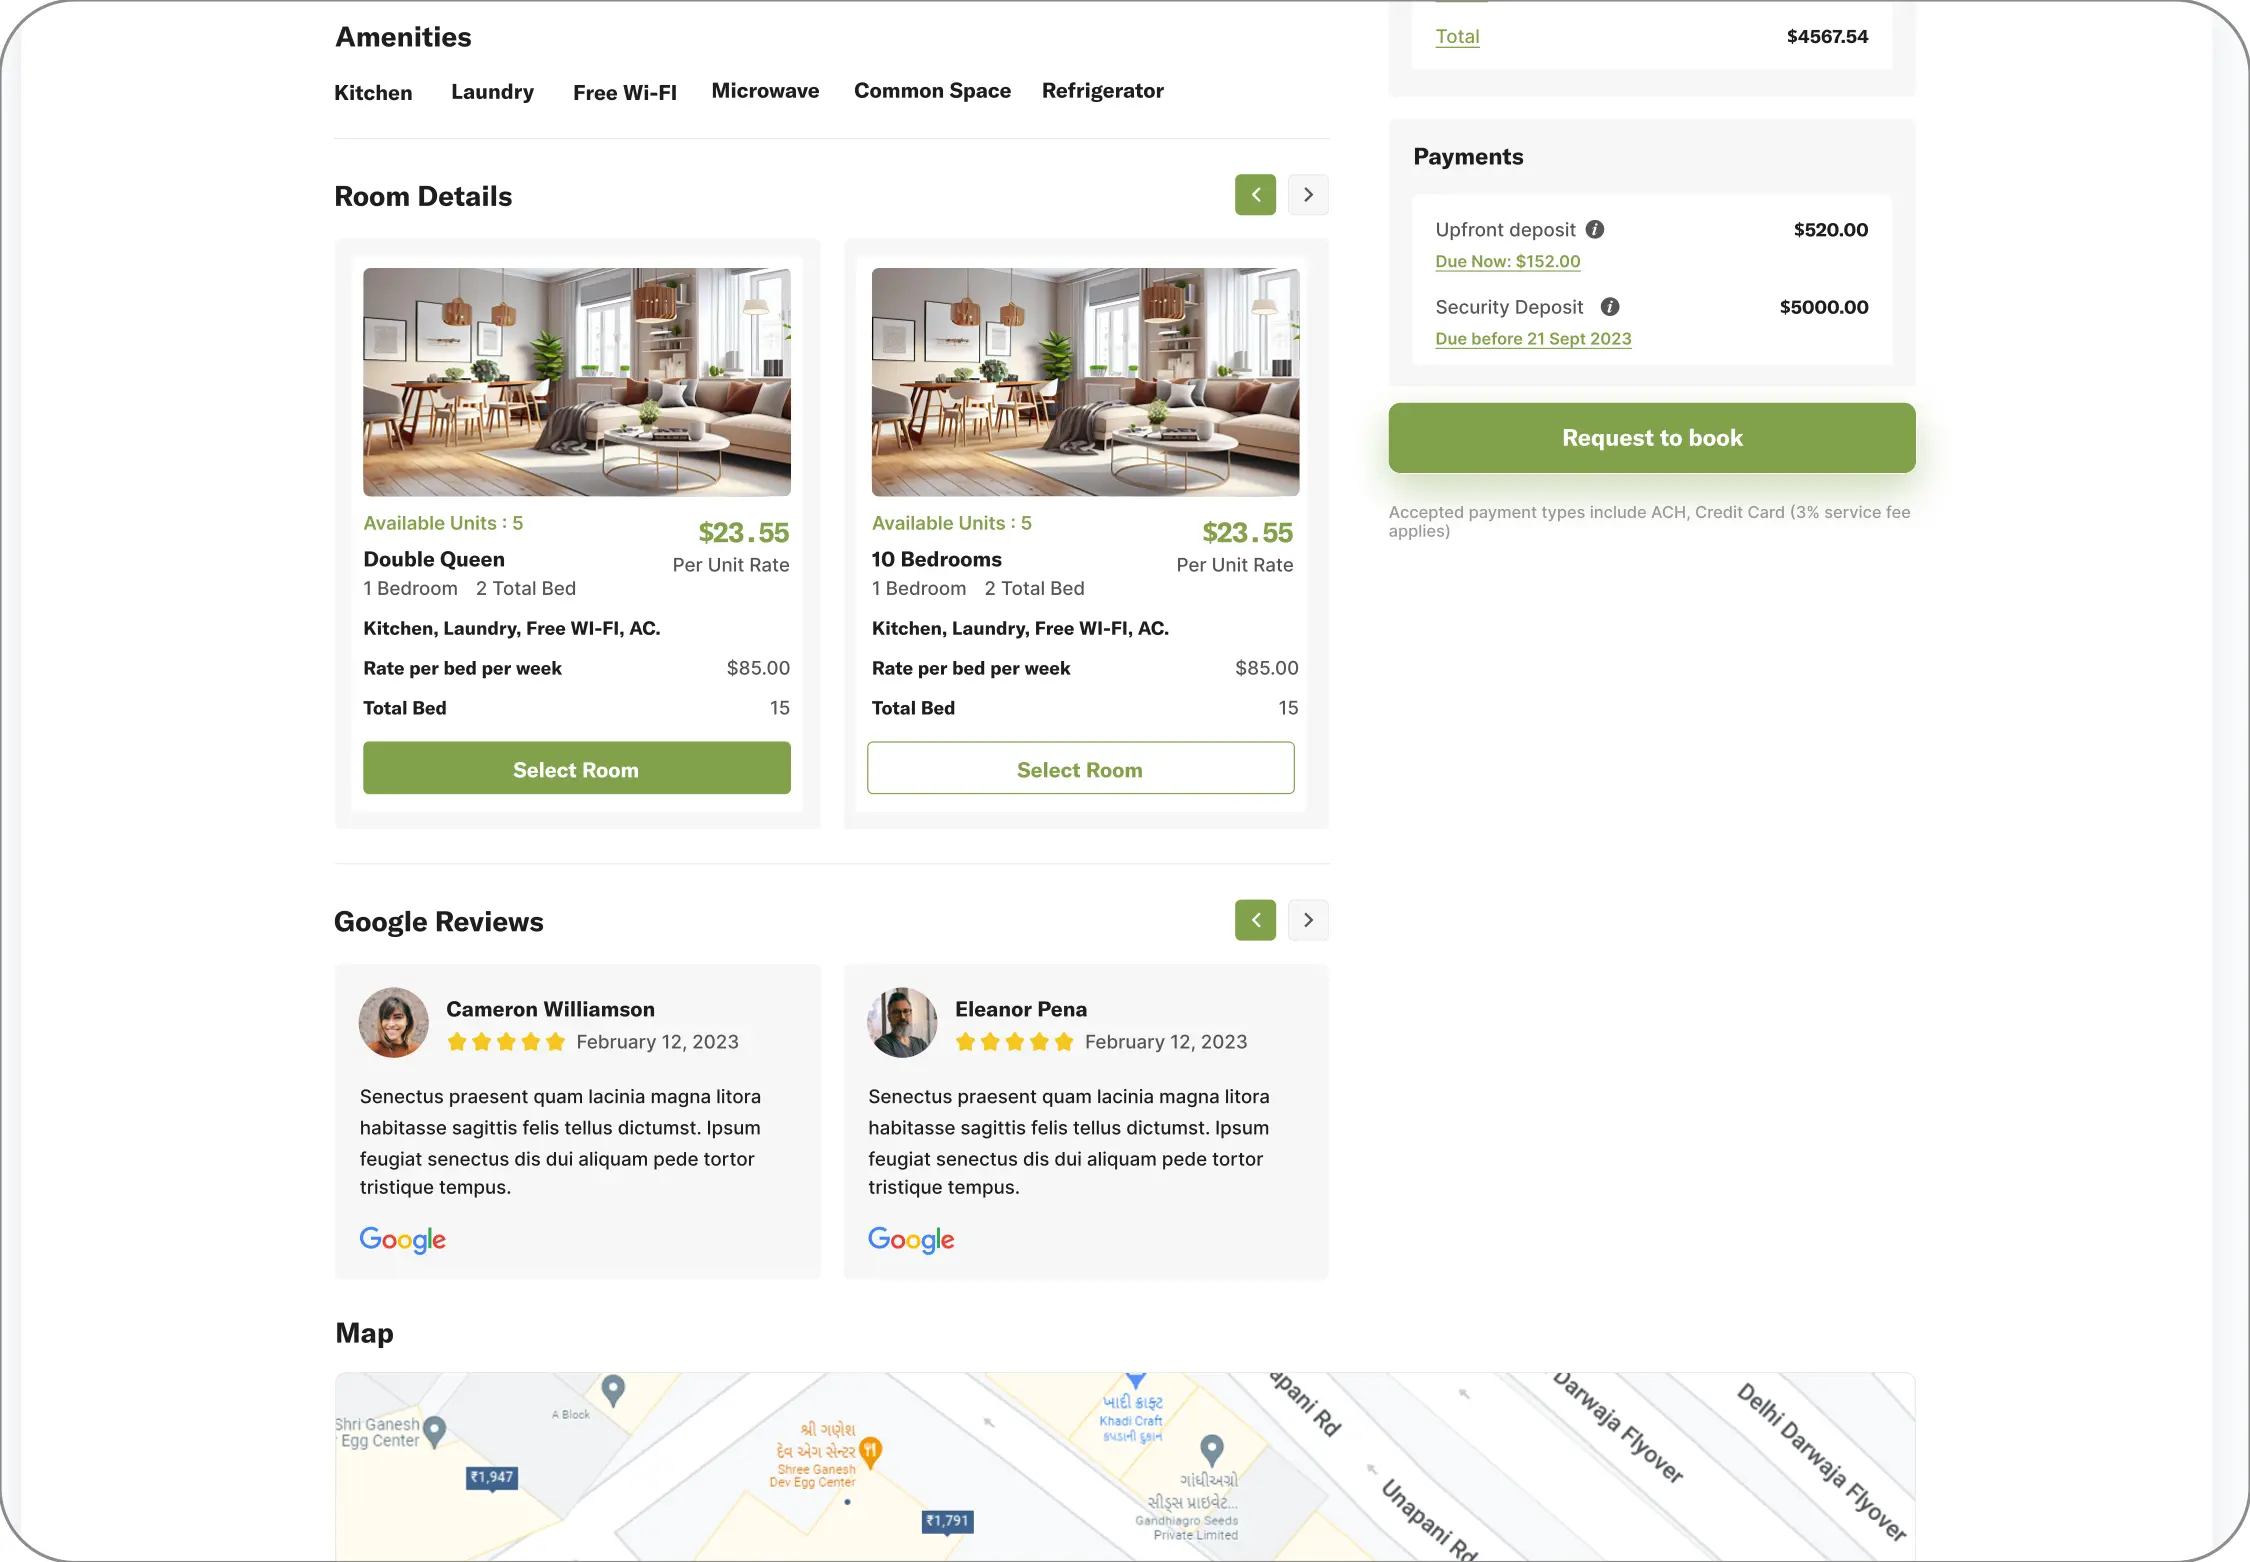Click Cameron Williamson's profile avatar
The height and width of the screenshot is (1562, 2250).
394,1023
